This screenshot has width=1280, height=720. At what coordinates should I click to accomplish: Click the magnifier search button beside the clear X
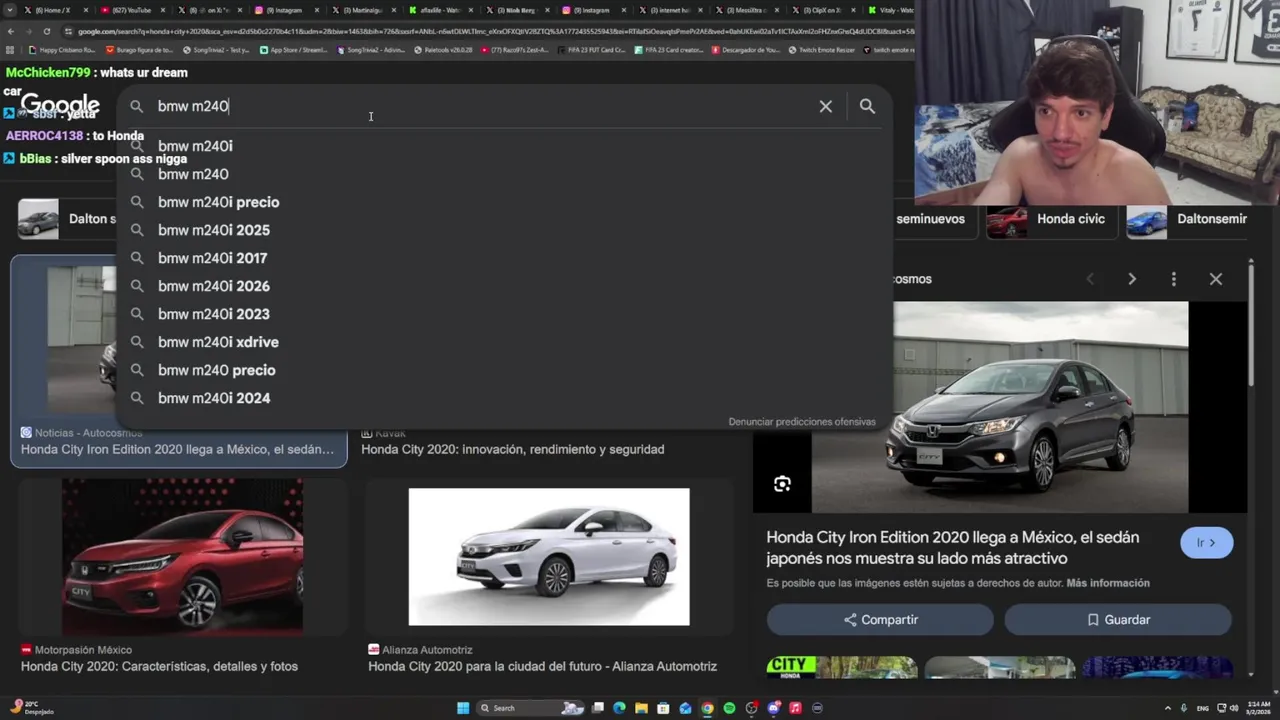click(867, 106)
